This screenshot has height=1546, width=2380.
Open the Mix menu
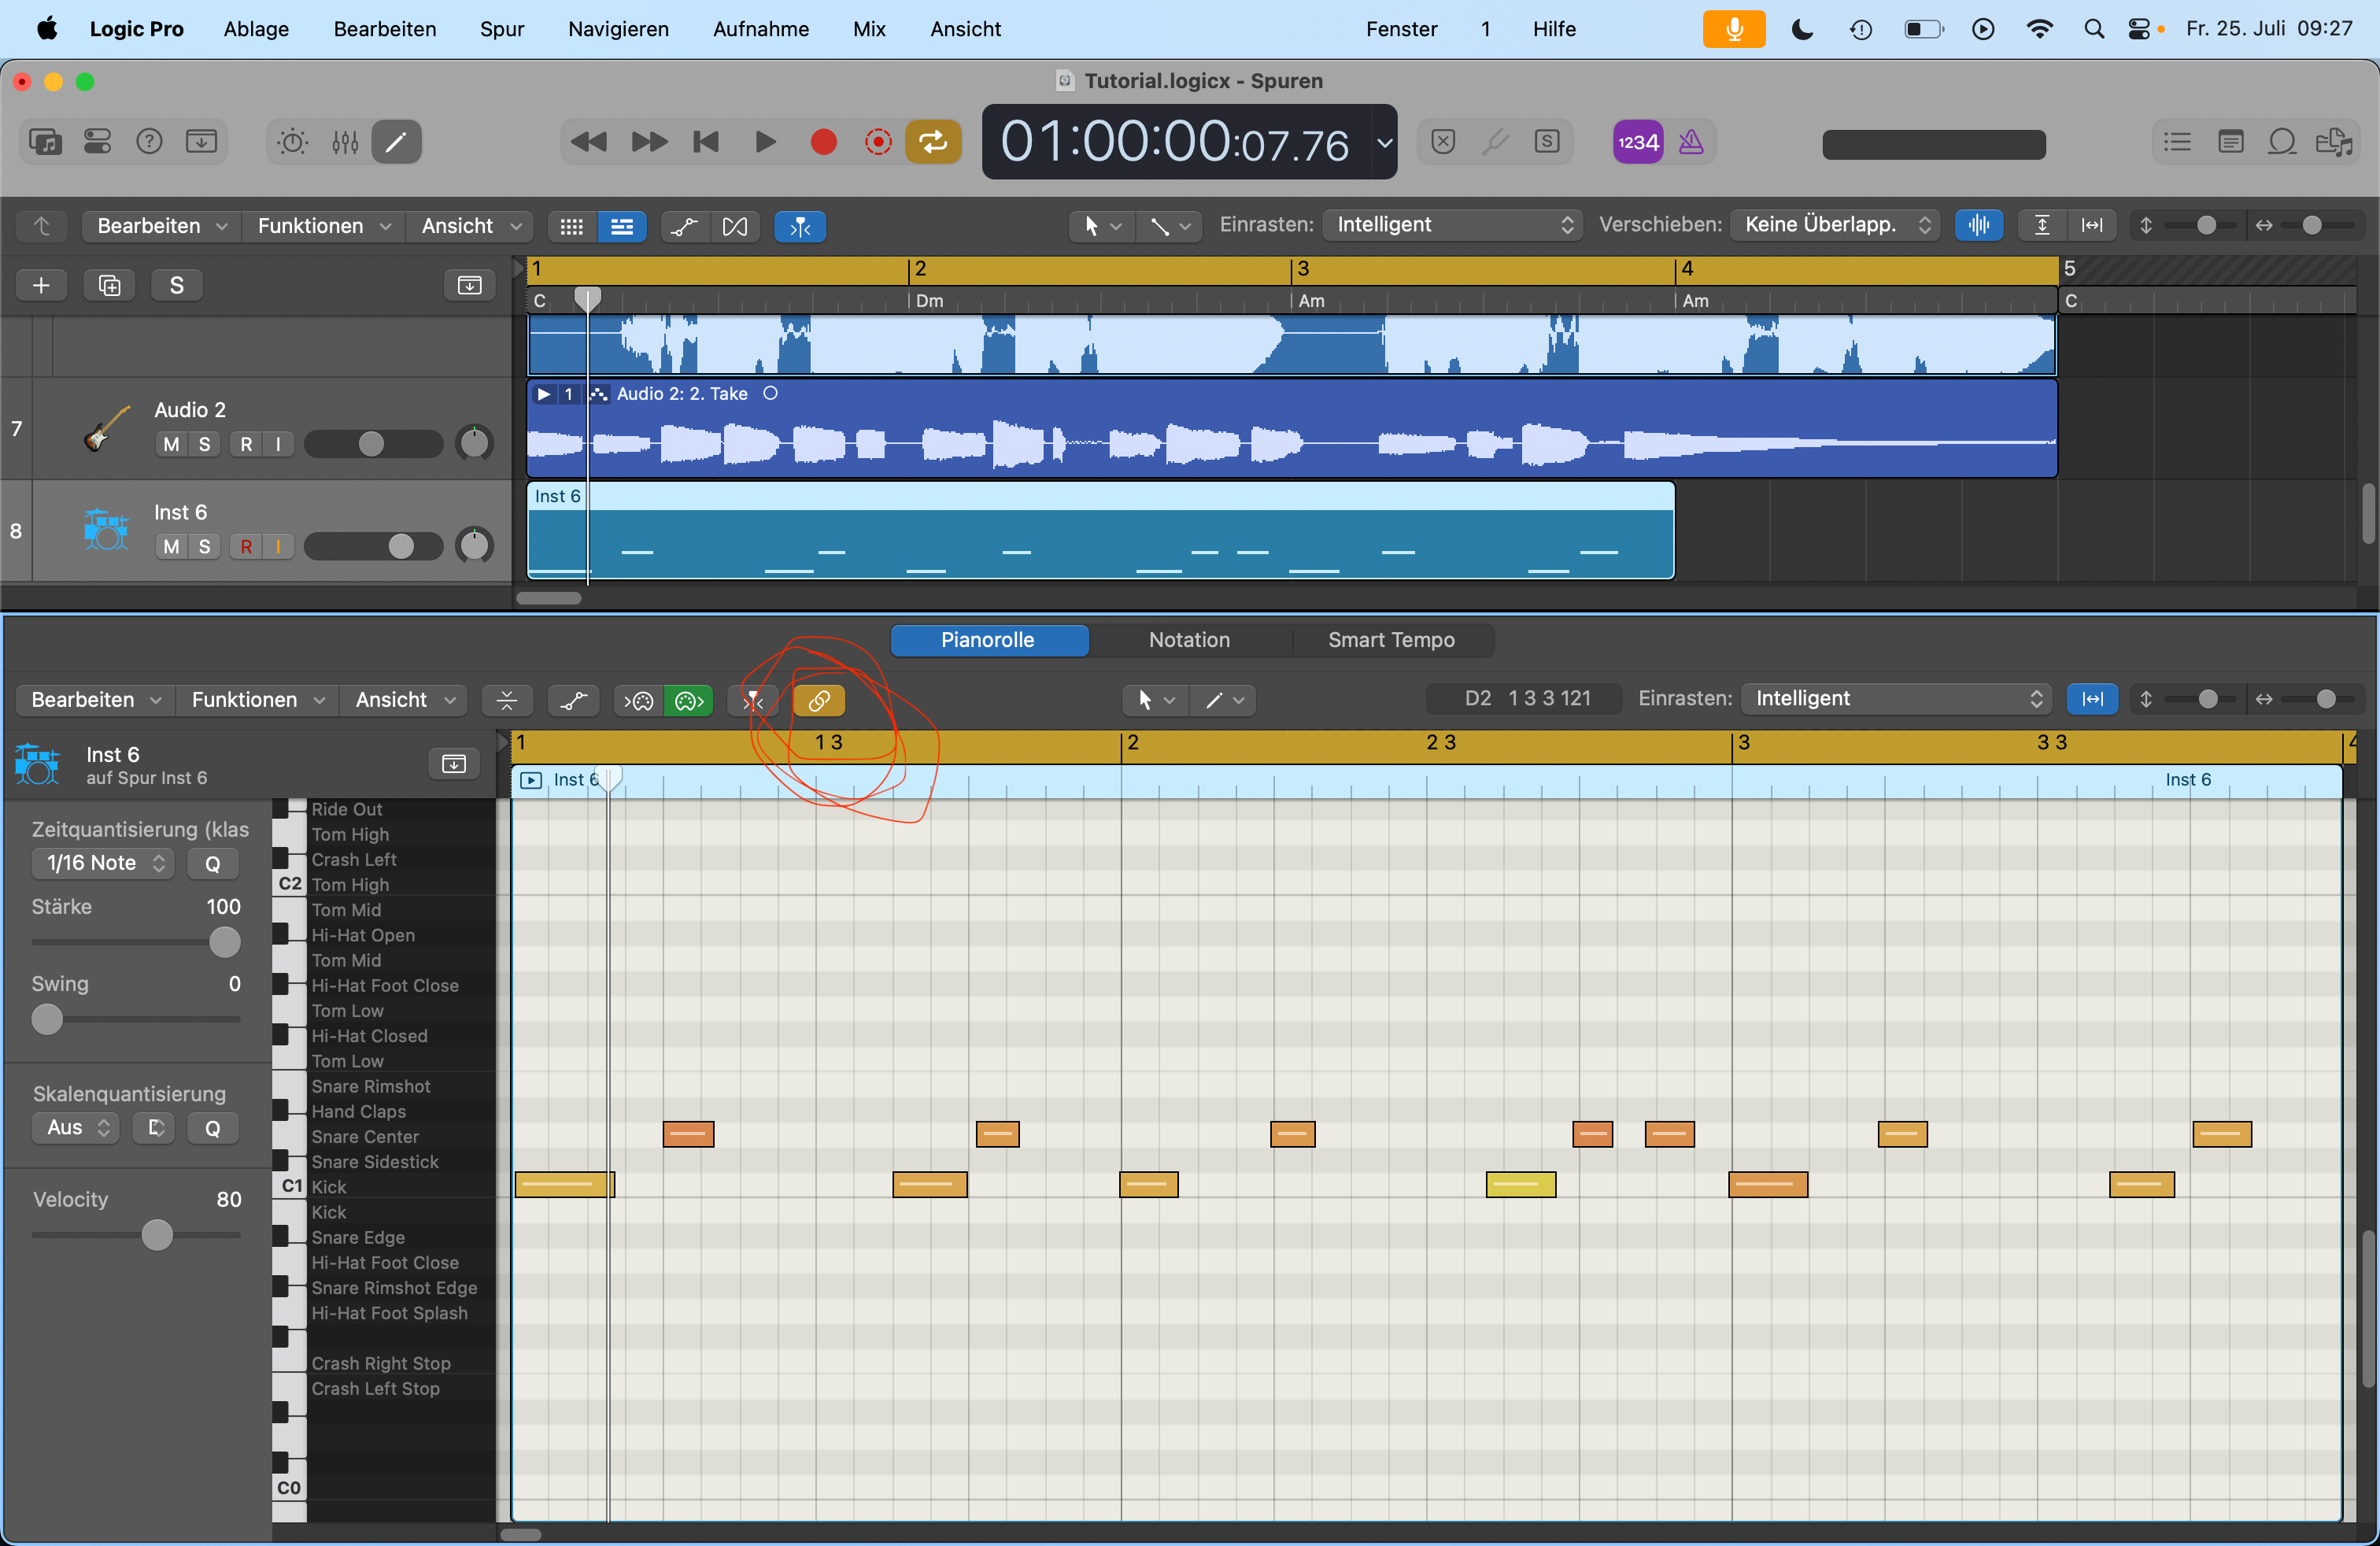869,29
